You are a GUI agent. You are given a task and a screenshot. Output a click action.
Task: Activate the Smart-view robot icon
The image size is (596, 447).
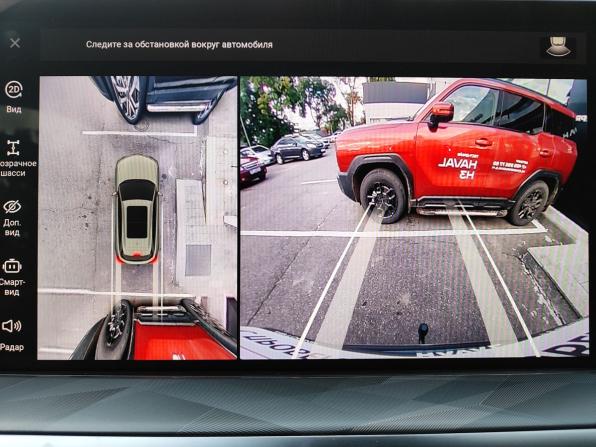coord(12,266)
